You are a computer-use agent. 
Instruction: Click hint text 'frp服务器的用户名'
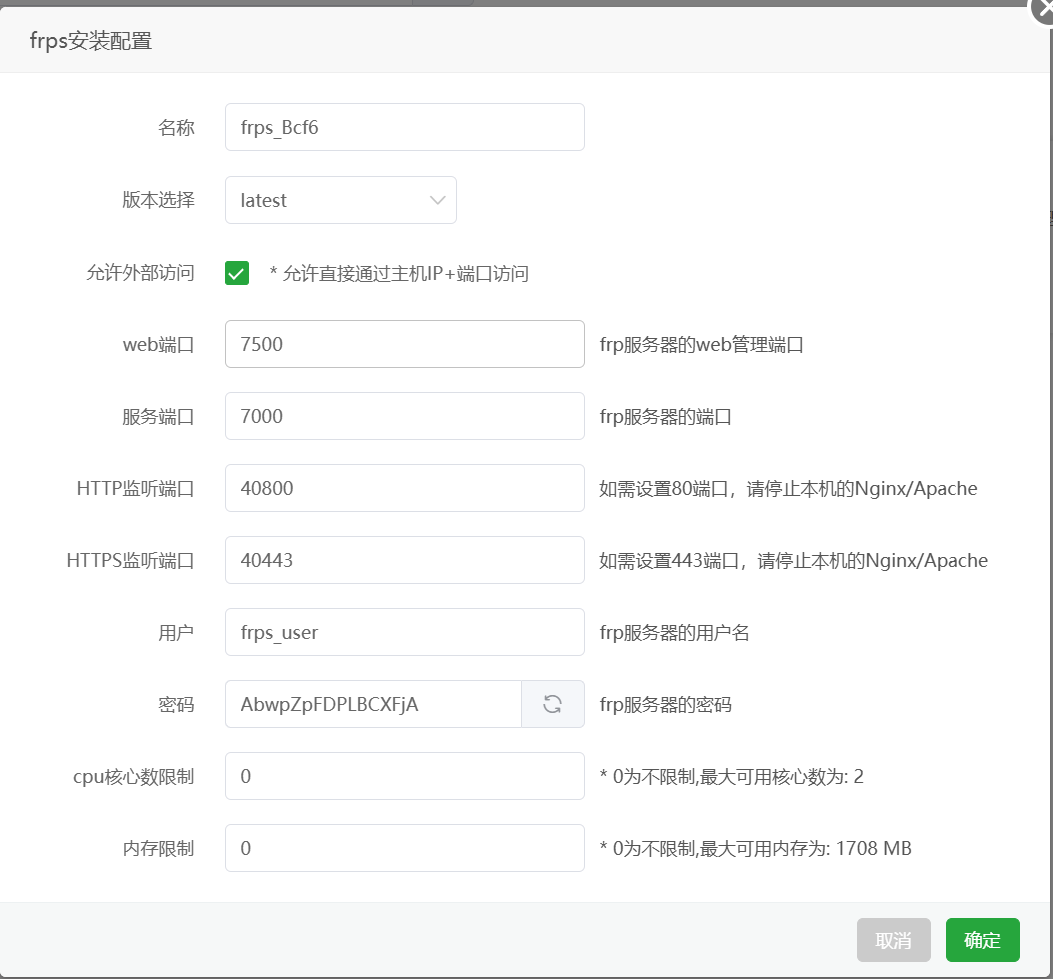click(674, 633)
